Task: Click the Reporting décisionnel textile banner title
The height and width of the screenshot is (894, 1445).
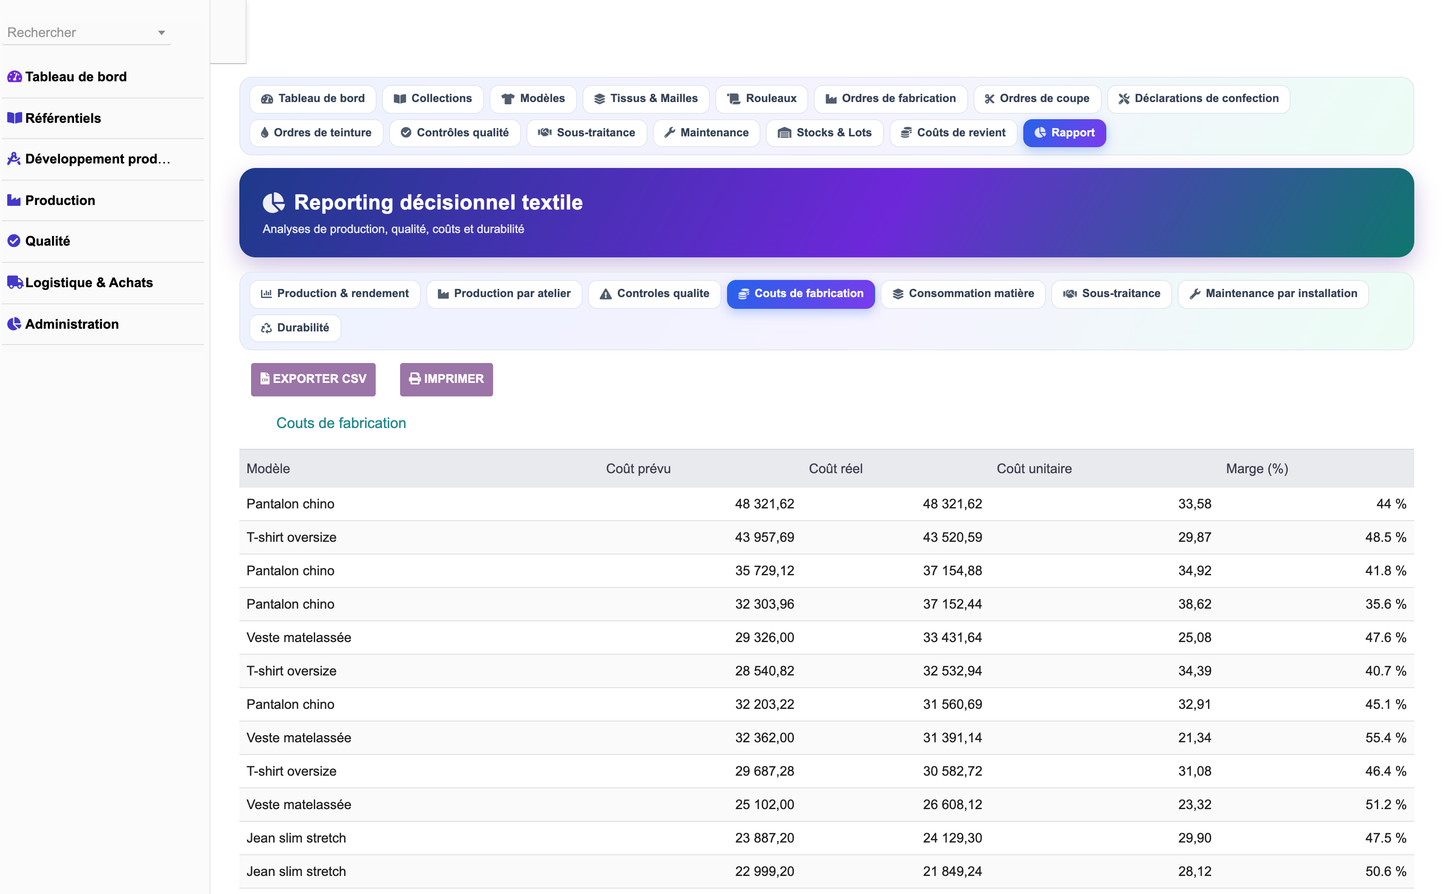Action: click(438, 203)
